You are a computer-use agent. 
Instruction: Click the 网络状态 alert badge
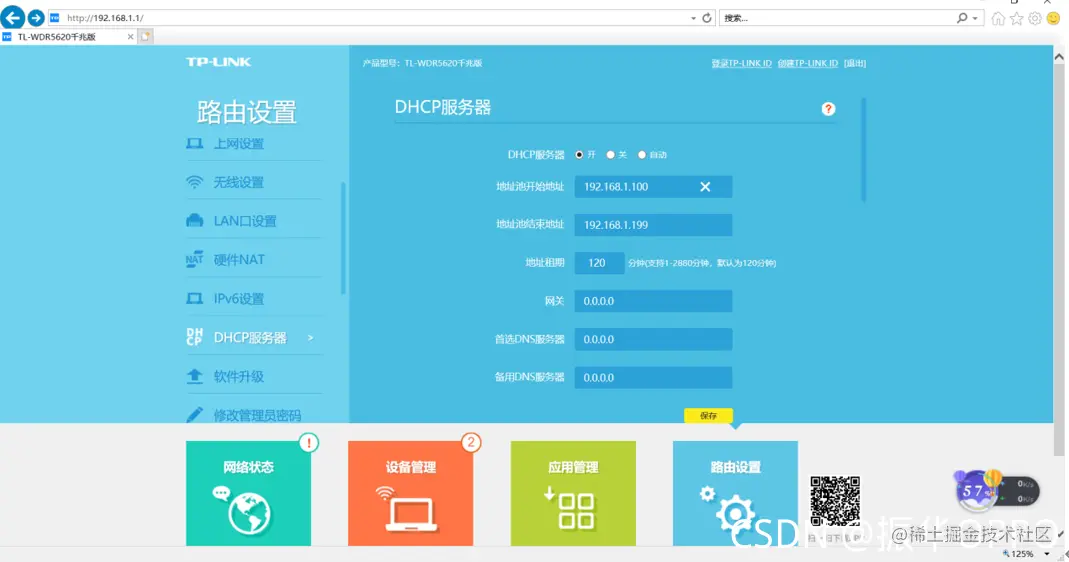[309, 443]
